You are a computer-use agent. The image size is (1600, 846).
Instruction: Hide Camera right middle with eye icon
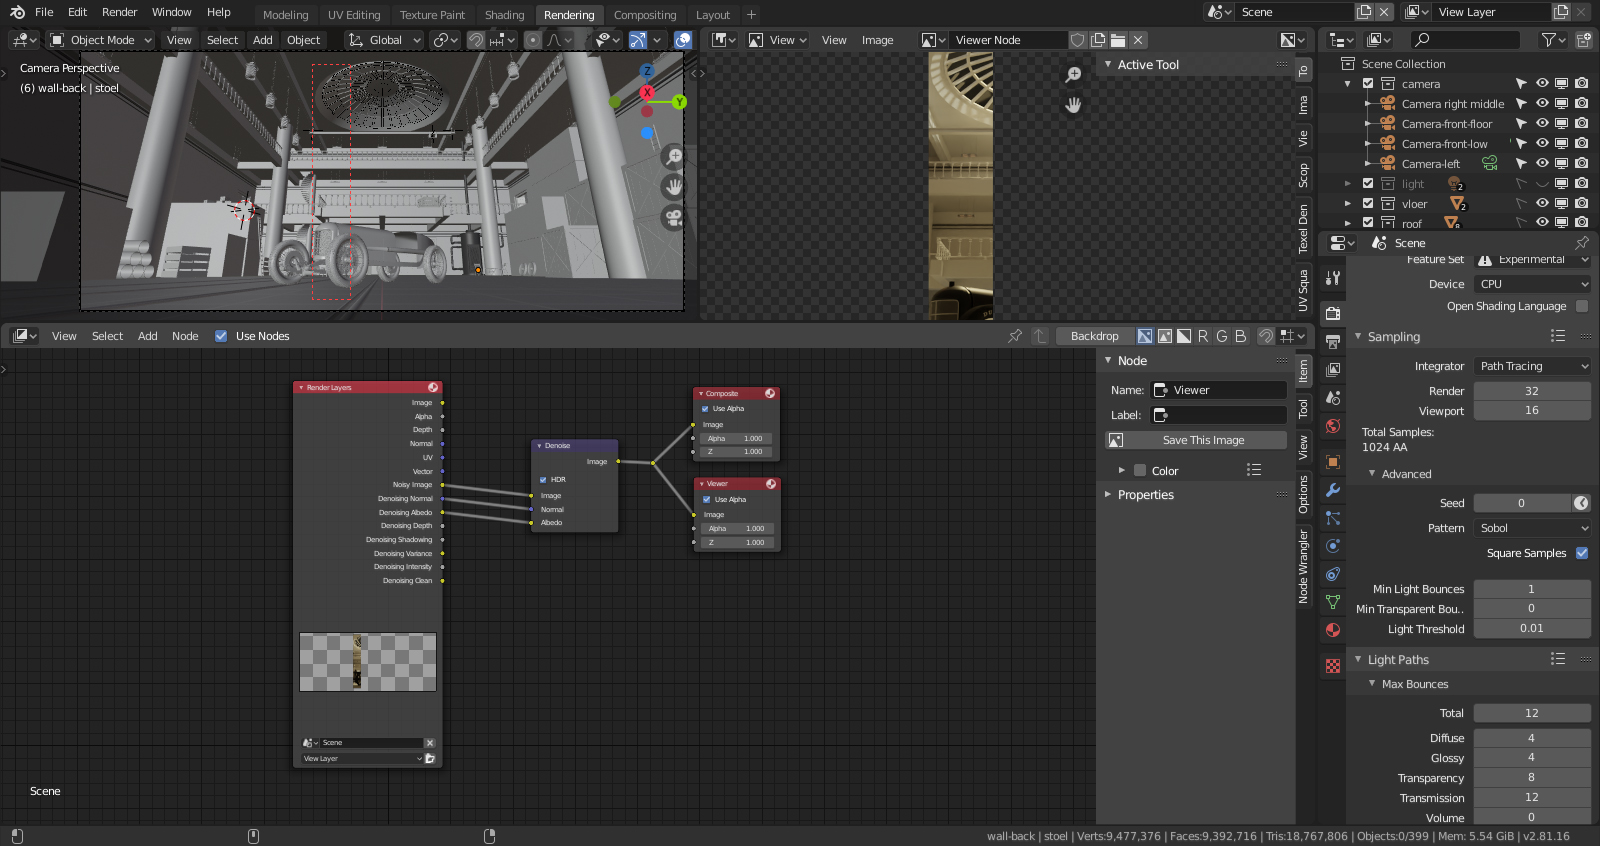[x=1542, y=103]
